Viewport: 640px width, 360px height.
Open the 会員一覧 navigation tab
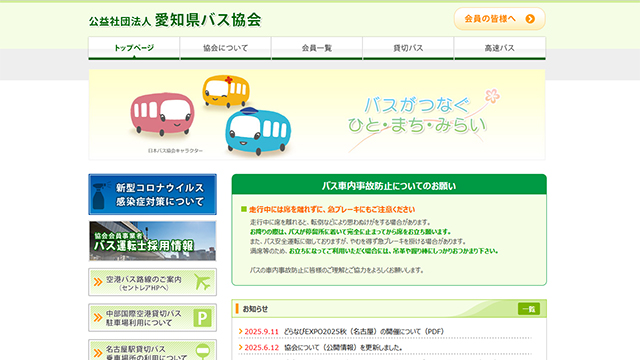(x=317, y=48)
